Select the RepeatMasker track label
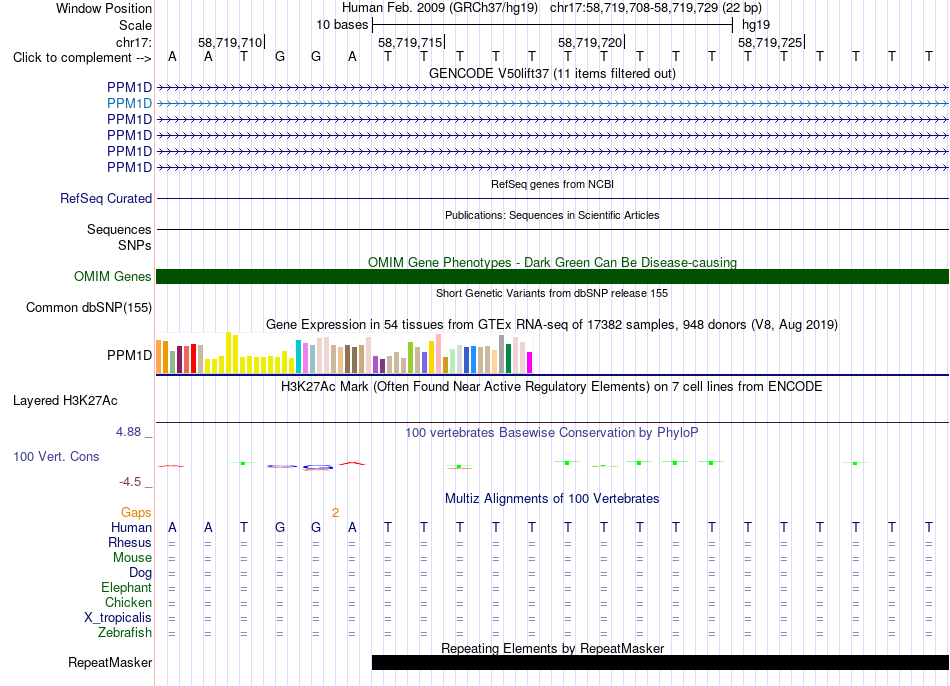950x686 pixels. click(110, 662)
